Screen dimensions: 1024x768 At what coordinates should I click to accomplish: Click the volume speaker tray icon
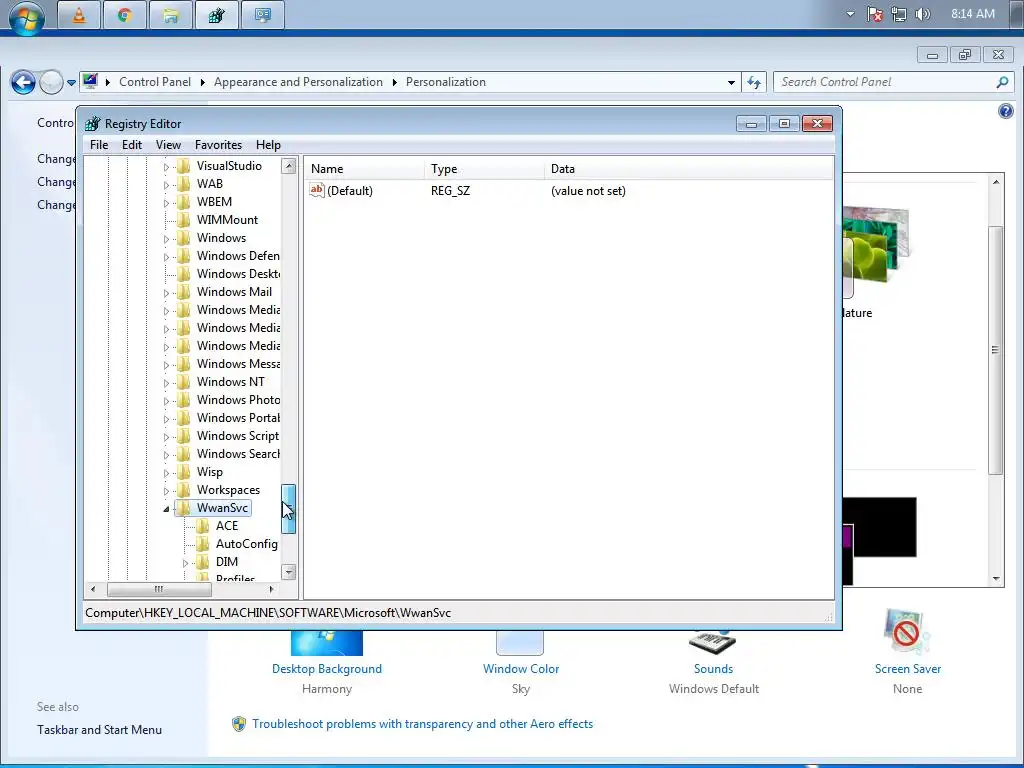pos(922,14)
